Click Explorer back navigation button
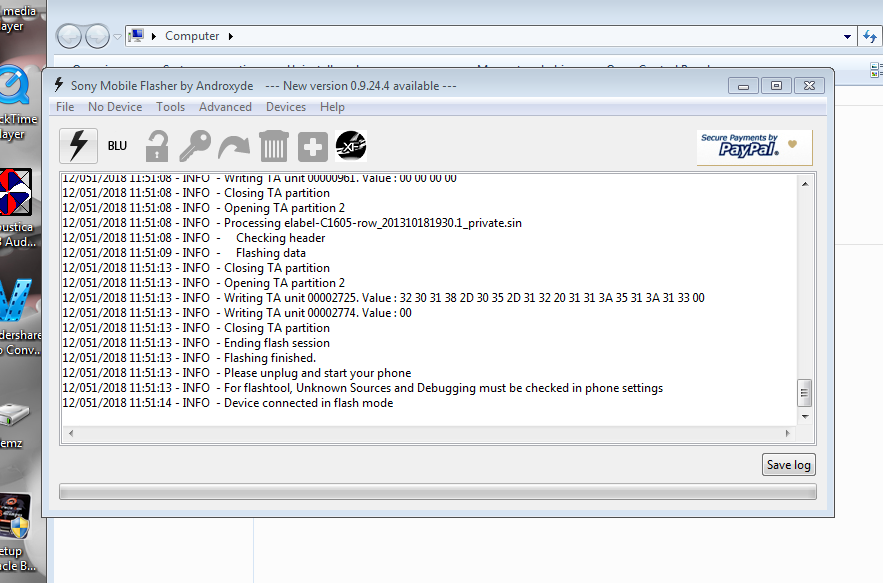 coord(69,37)
